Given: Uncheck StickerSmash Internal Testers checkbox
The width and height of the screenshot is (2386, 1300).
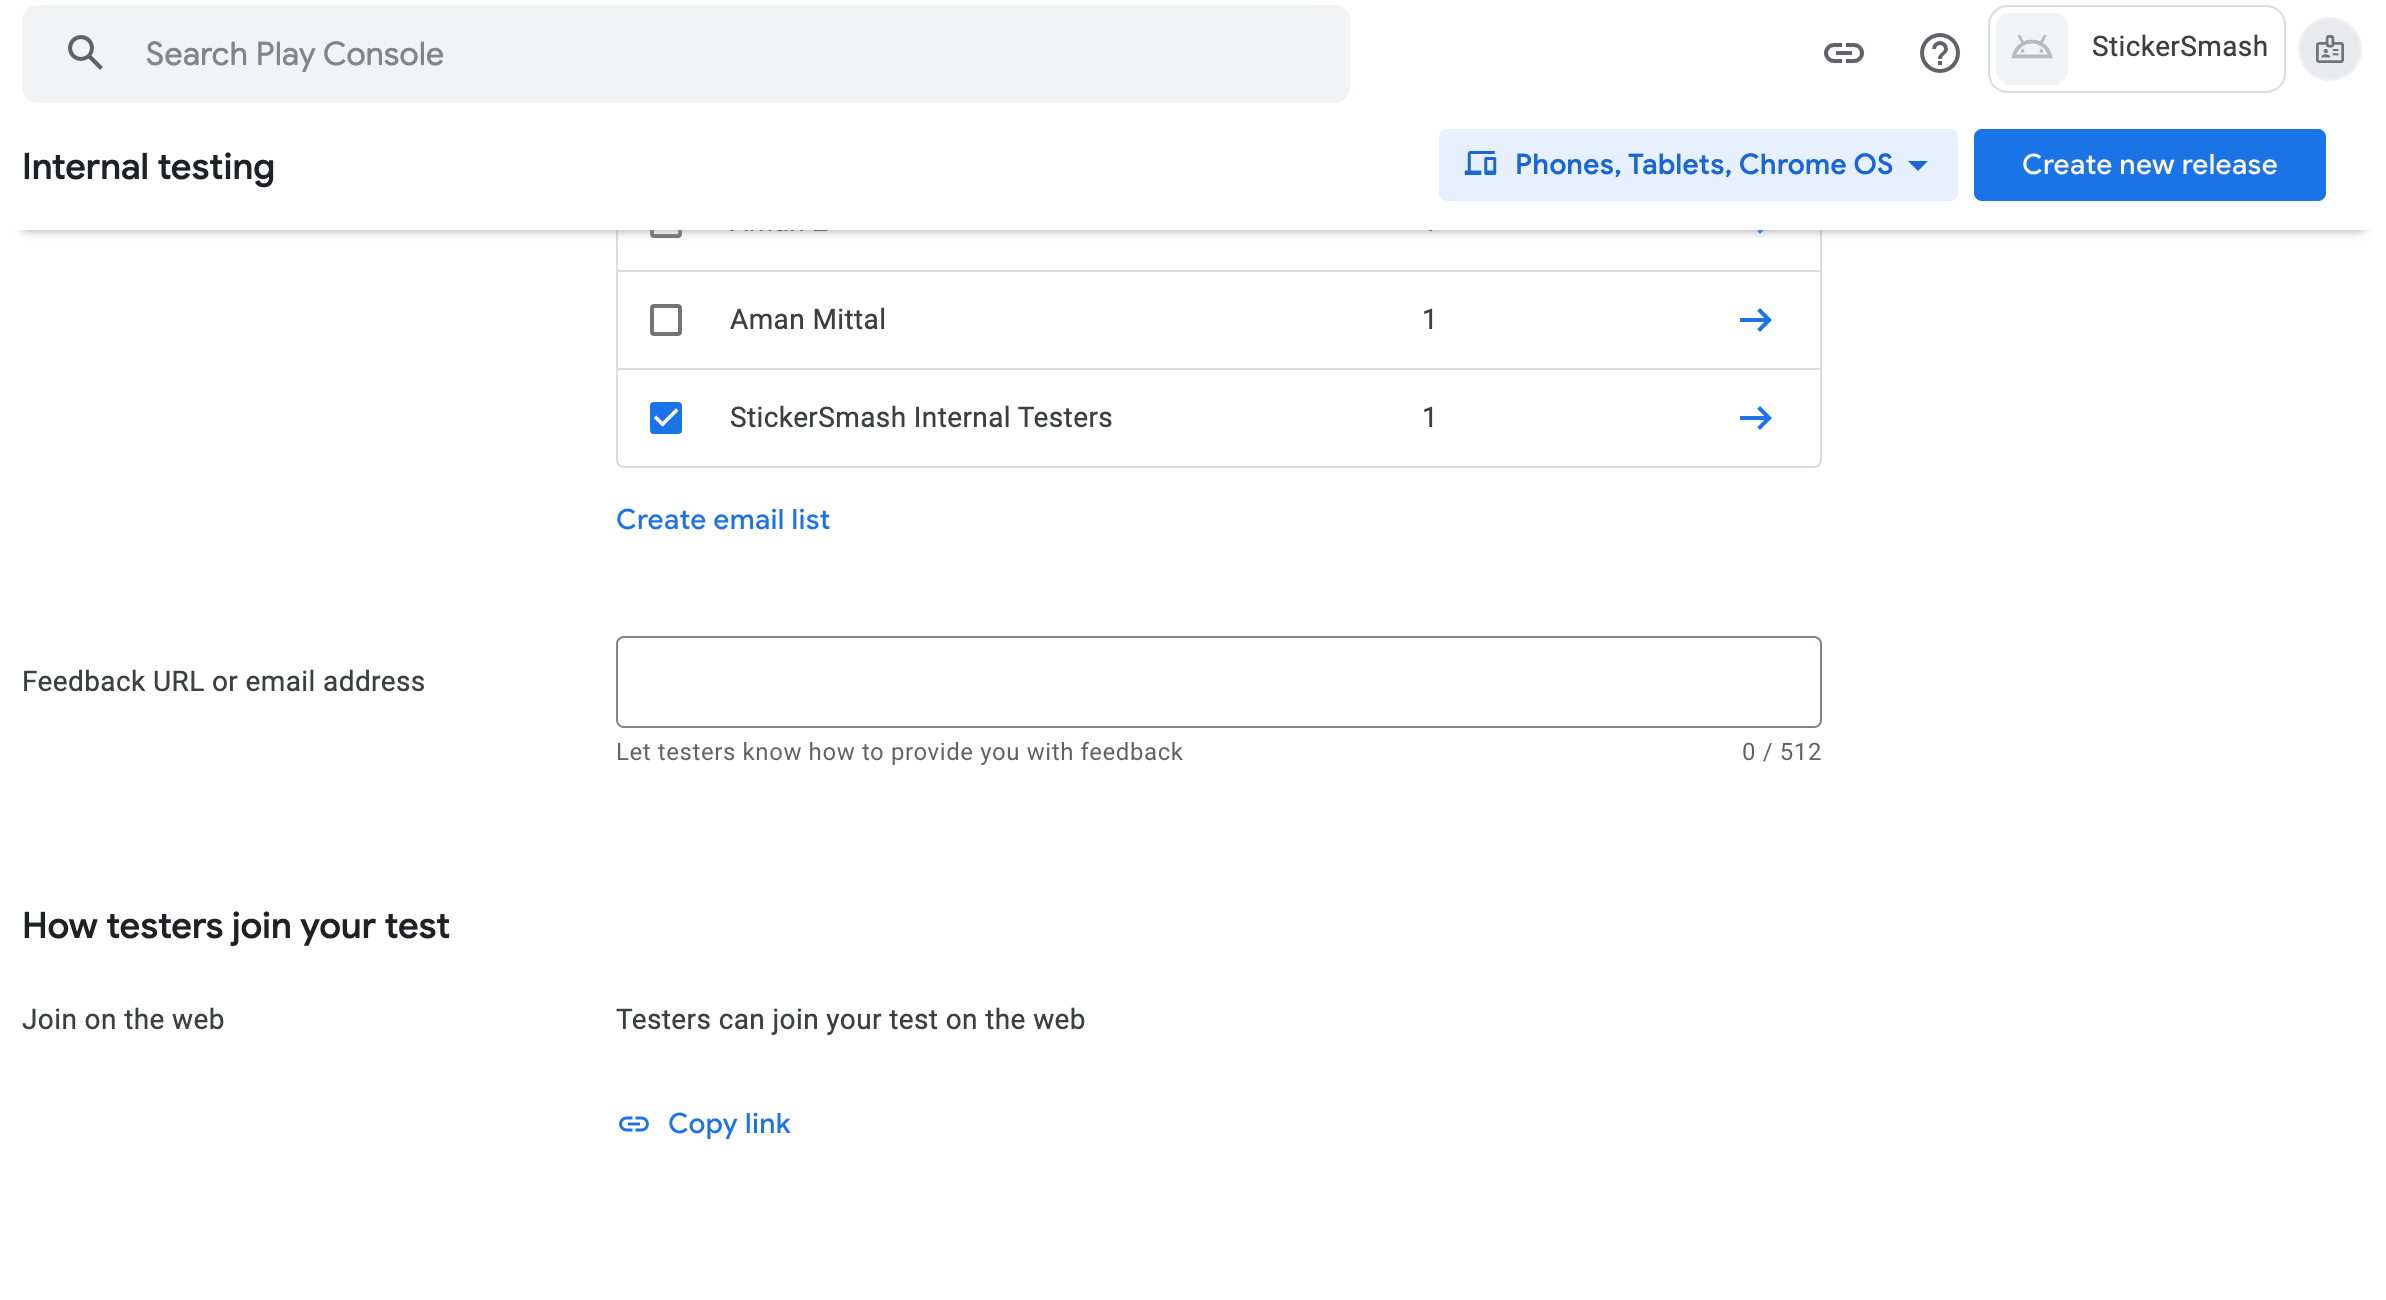Looking at the screenshot, I should (x=666, y=418).
